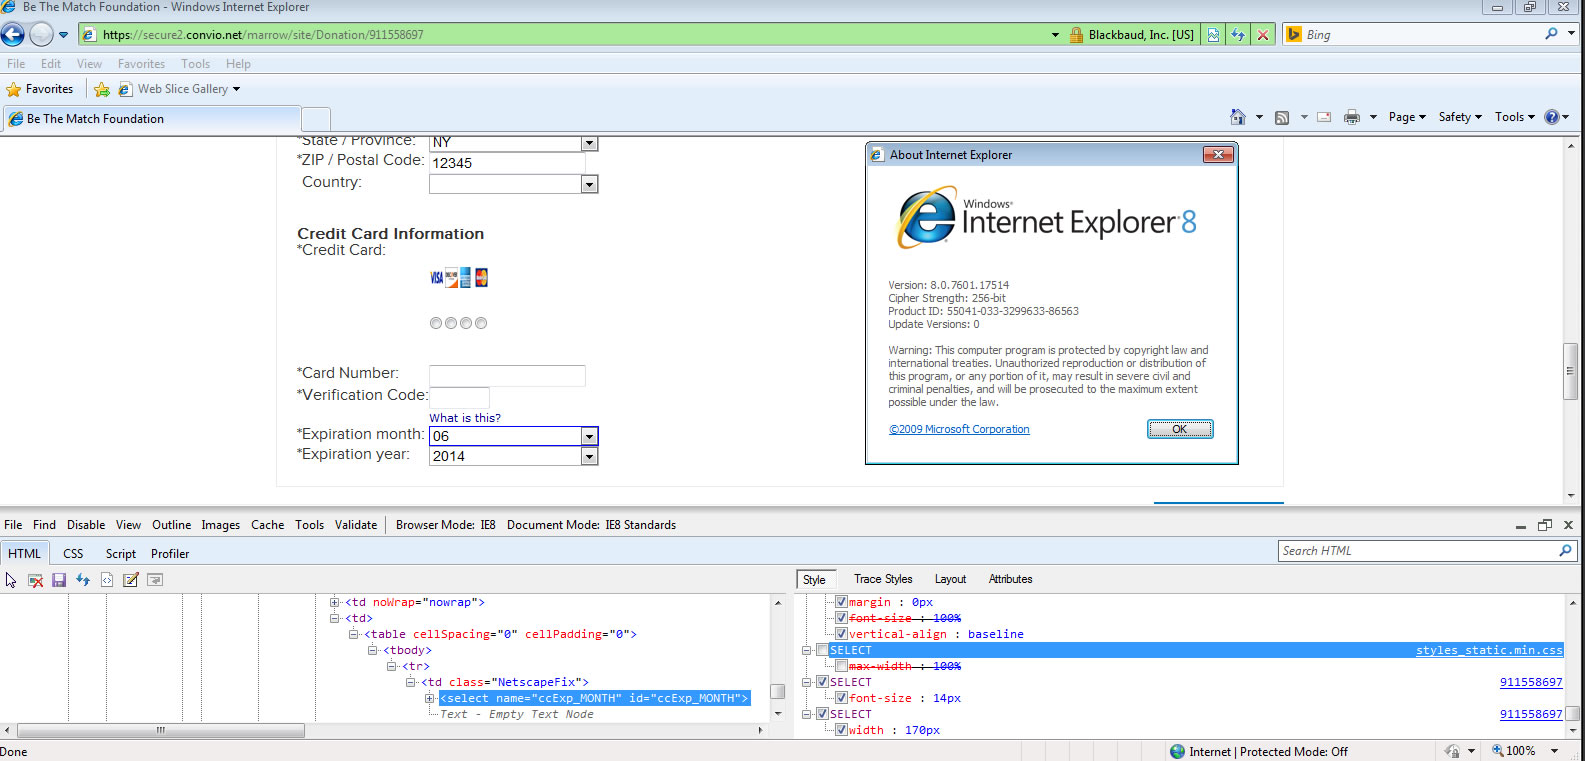
Task: Click the Unpin developer tools window icon
Action: (x=1545, y=525)
